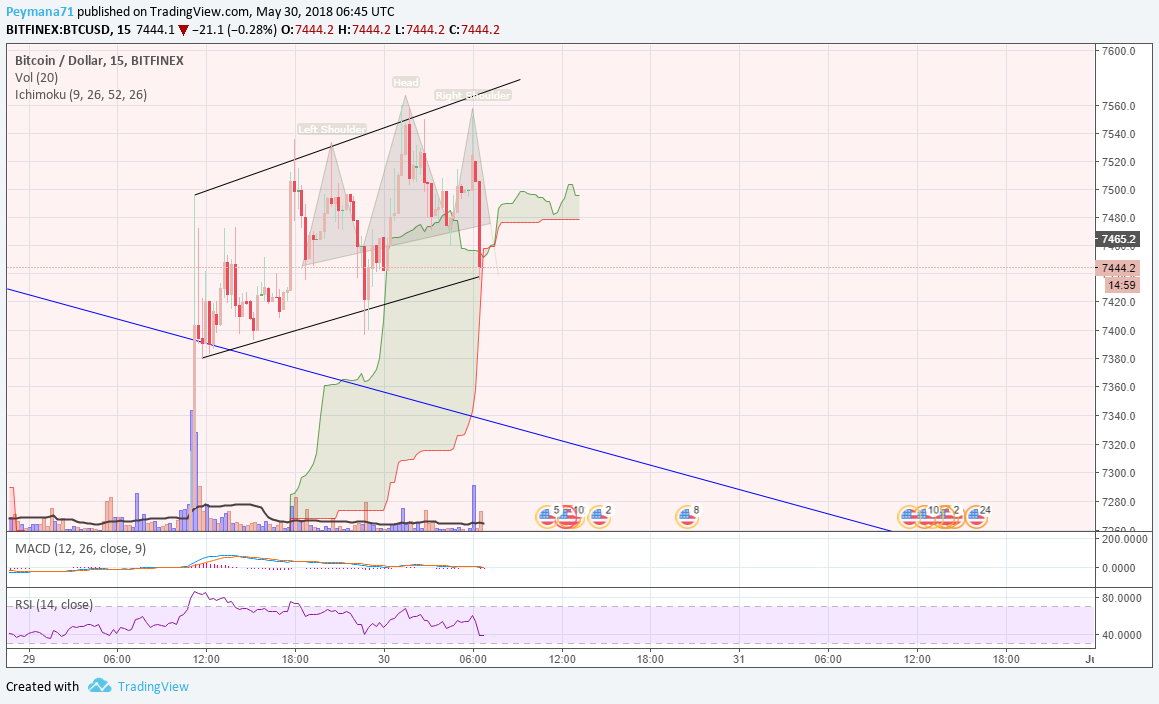Click date label 30 on time axis
Image resolution: width=1159 pixels, height=704 pixels.
coord(384,659)
